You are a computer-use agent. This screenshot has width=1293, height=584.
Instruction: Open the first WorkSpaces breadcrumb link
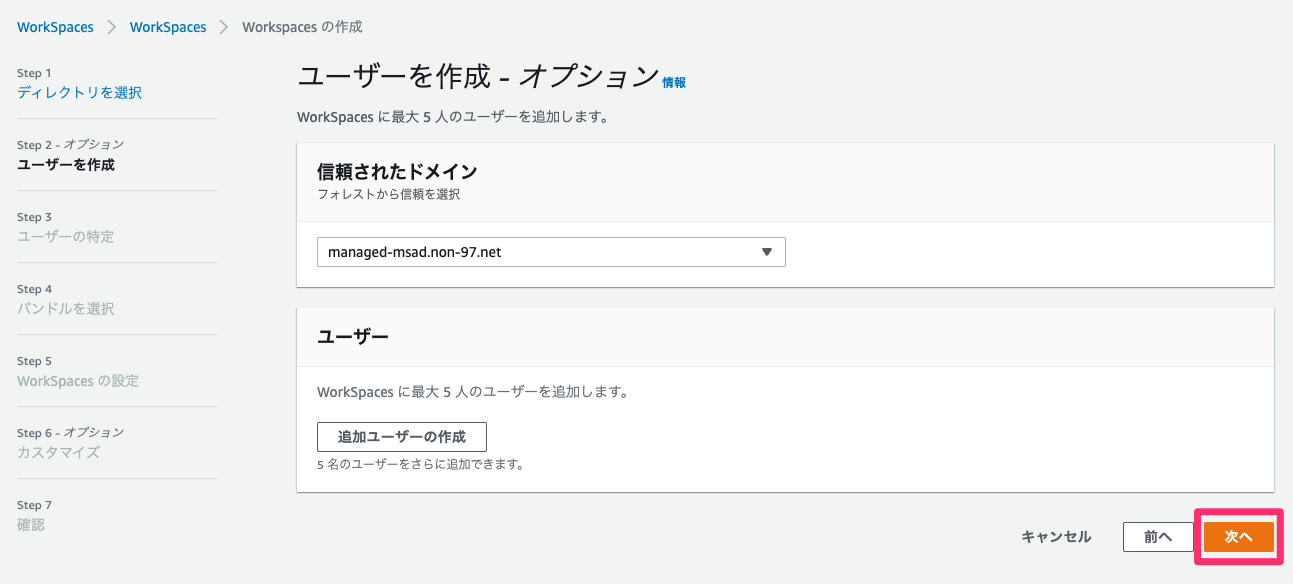pyautogui.click(x=55, y=27)
